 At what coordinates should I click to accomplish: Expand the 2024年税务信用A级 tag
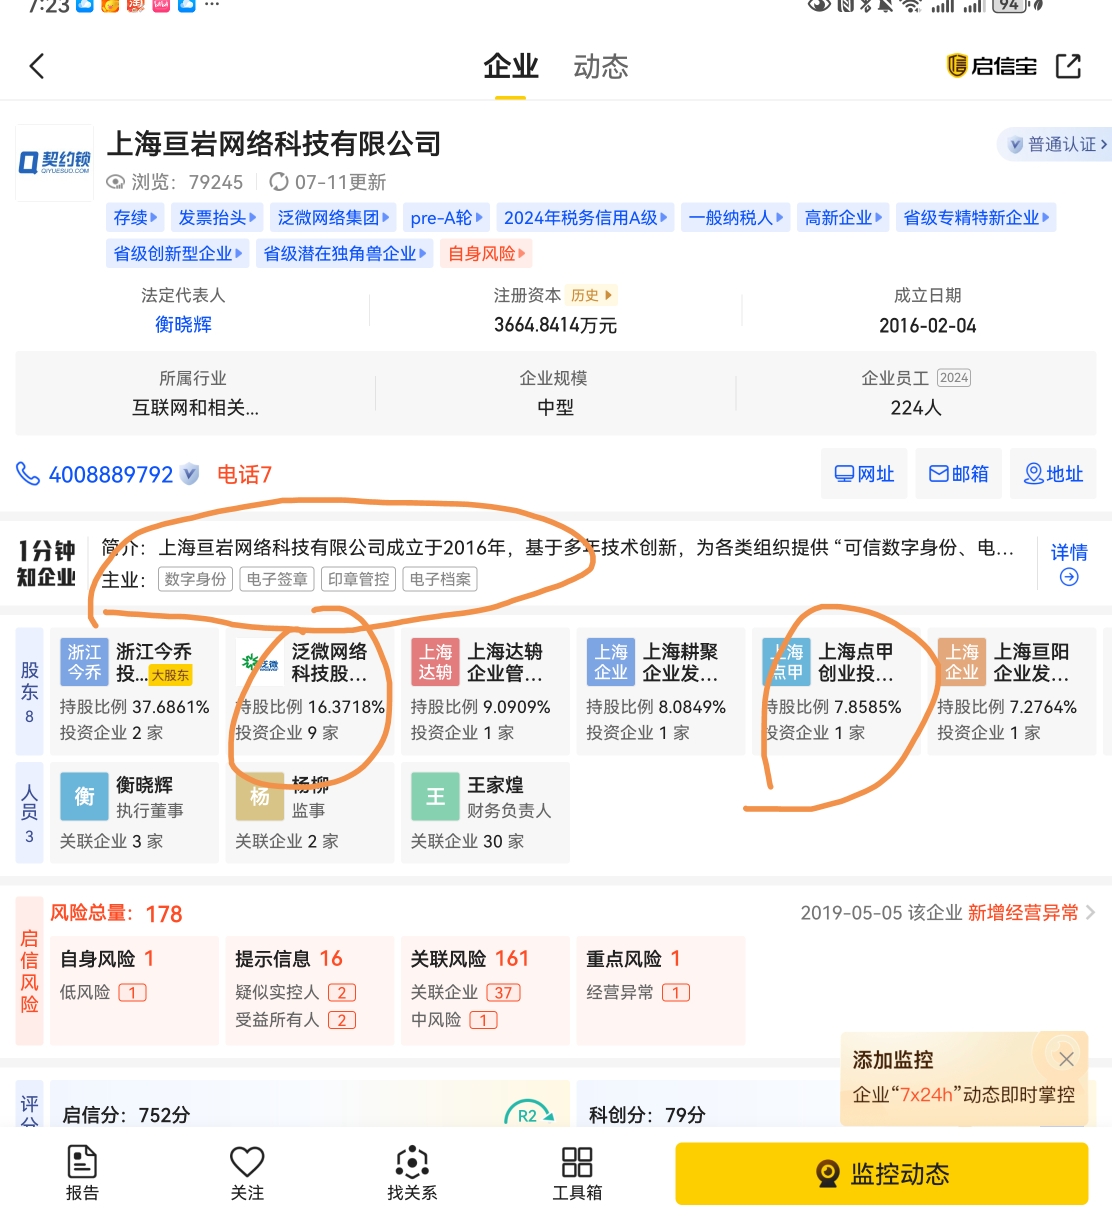(586, 218)
